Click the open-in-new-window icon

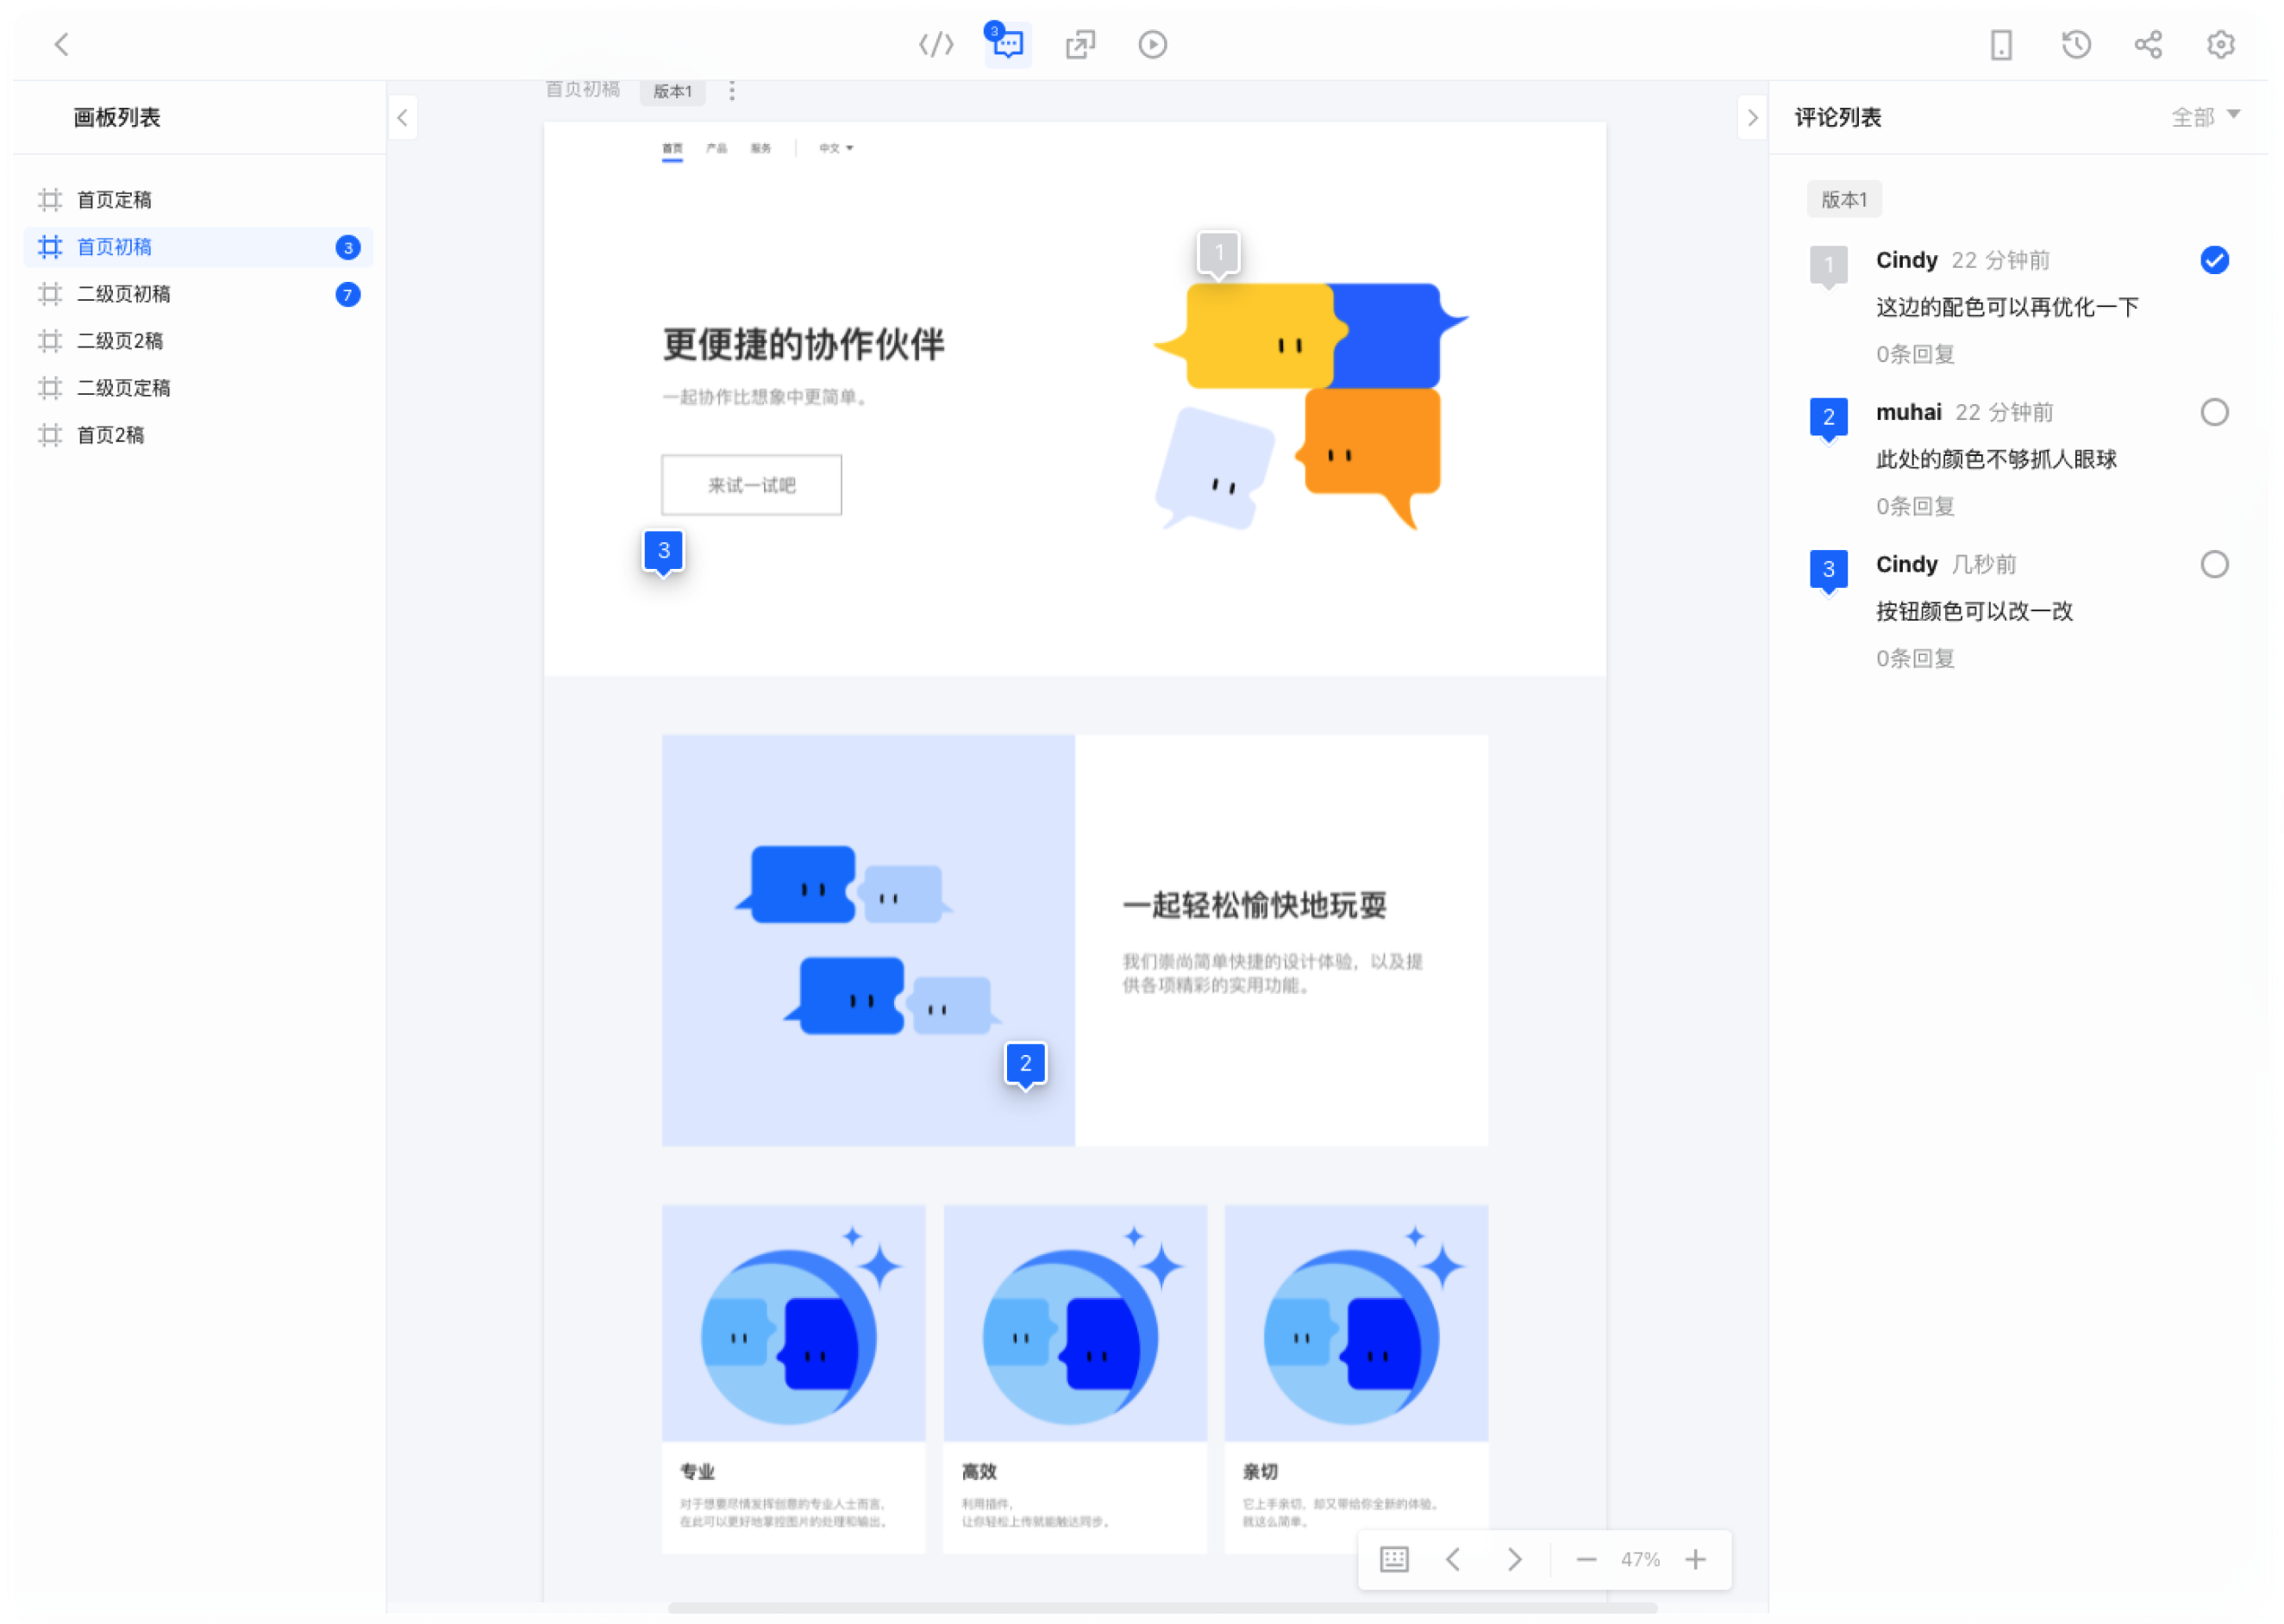1080,44
